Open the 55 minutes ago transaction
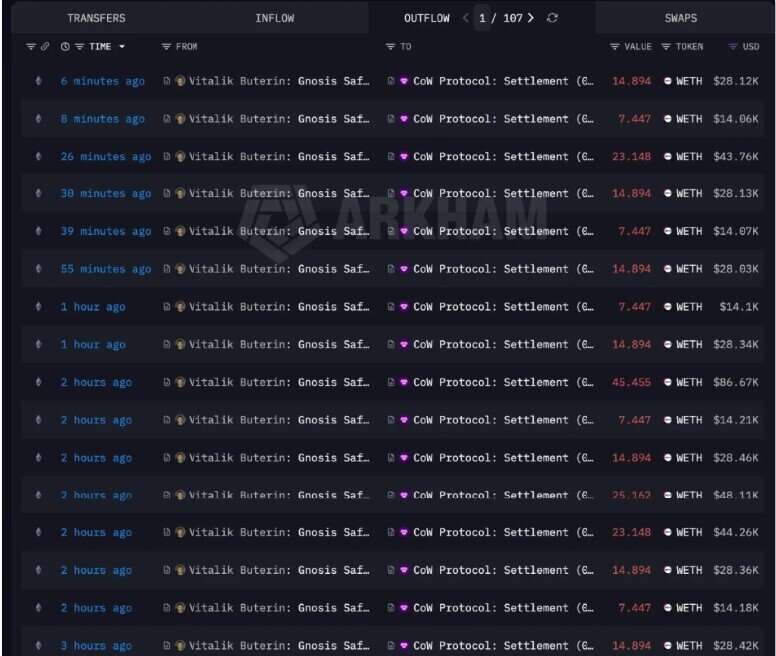The height and width of the screenshot is (656, 776). point(106,269)
